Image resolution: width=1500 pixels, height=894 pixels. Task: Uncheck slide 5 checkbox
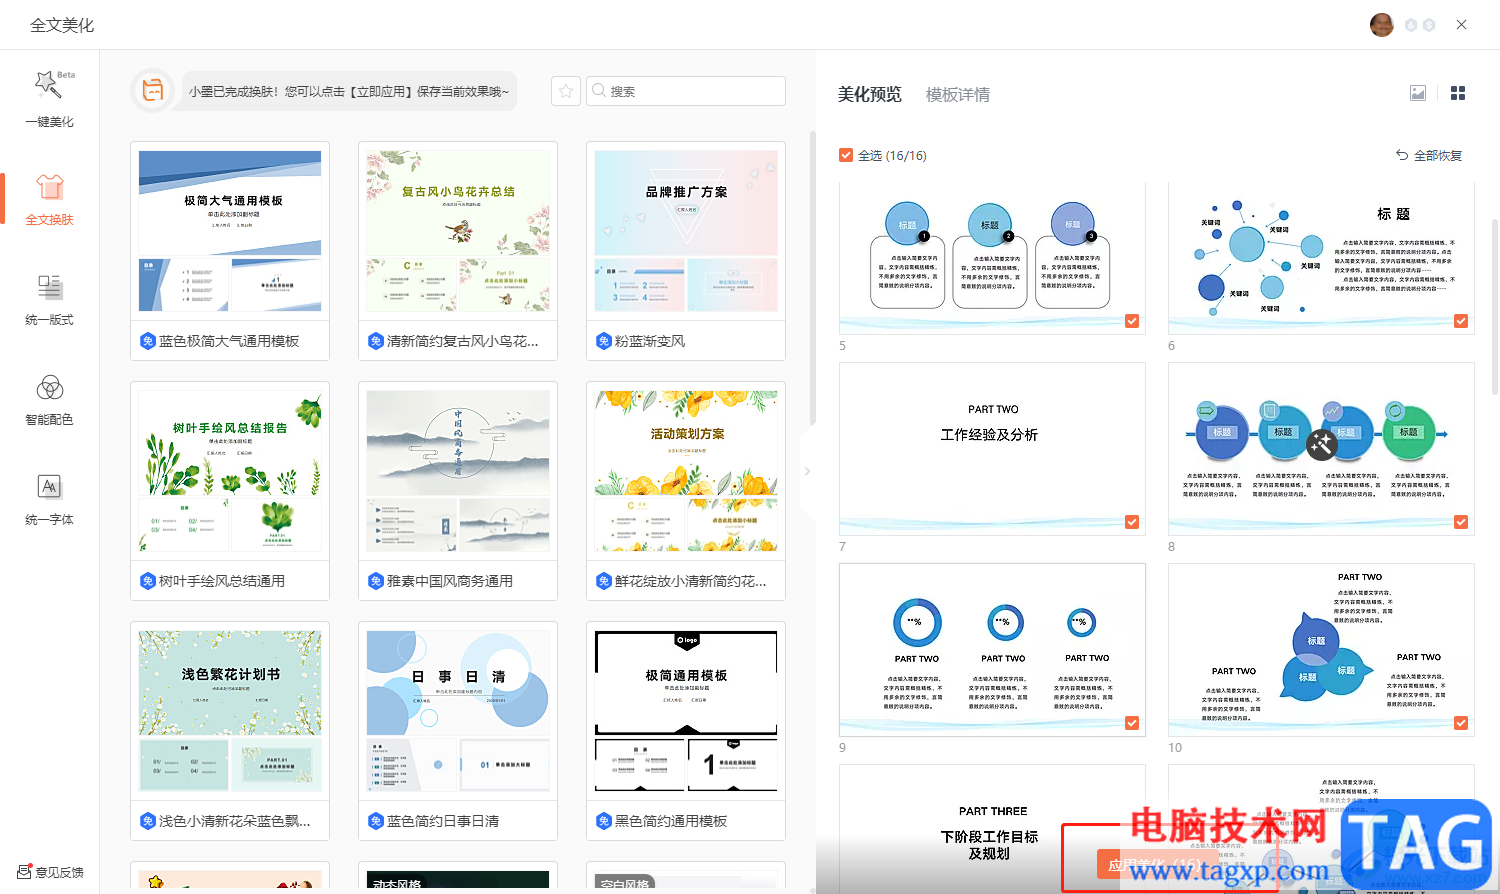coord(1132,321)
